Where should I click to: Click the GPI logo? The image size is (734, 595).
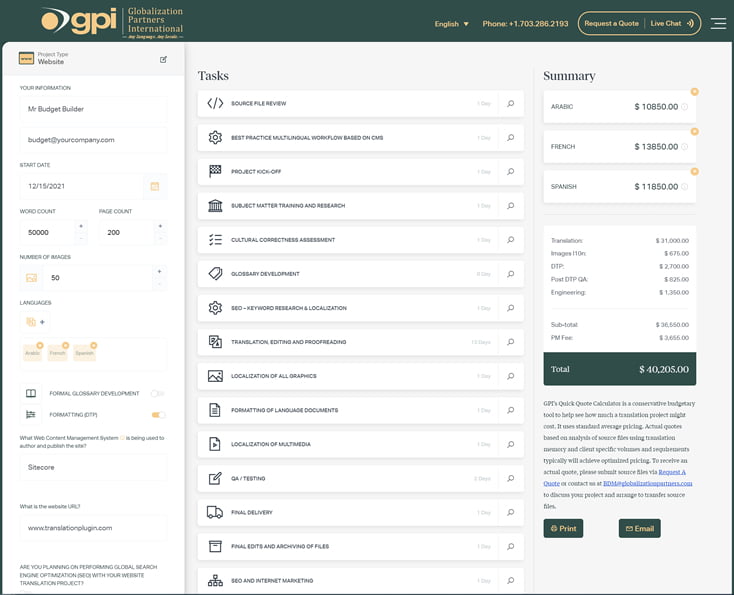coord(112,22)
